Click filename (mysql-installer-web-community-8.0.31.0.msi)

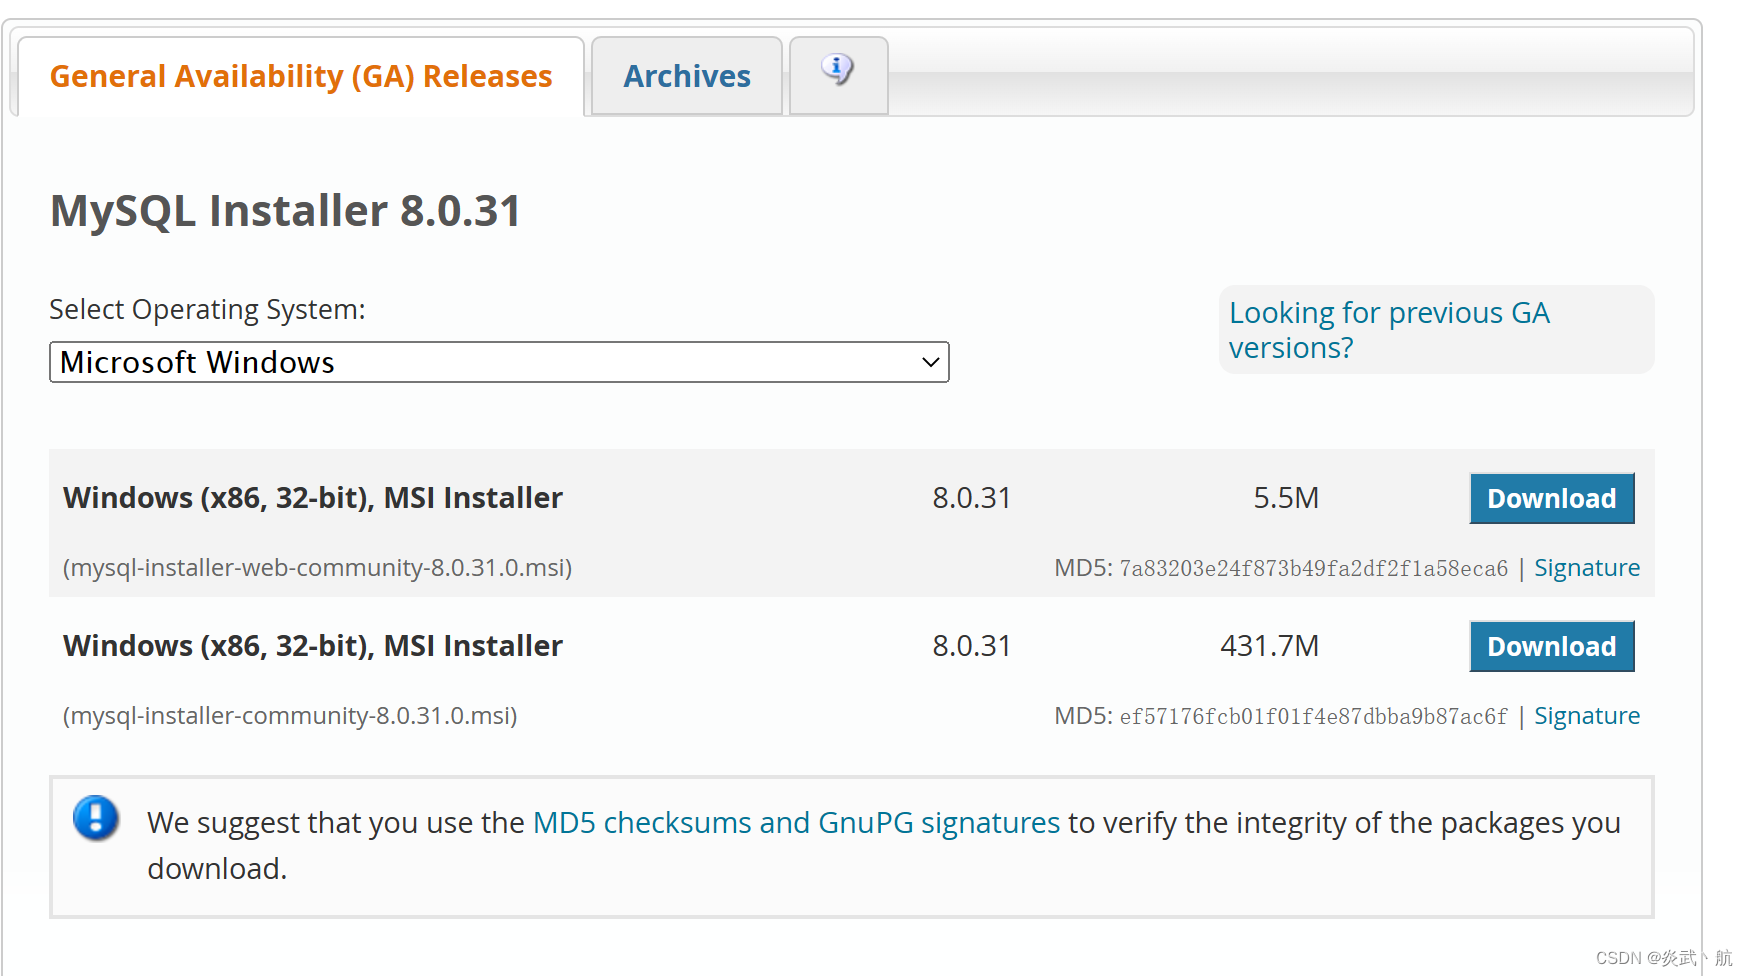[317, 568]
